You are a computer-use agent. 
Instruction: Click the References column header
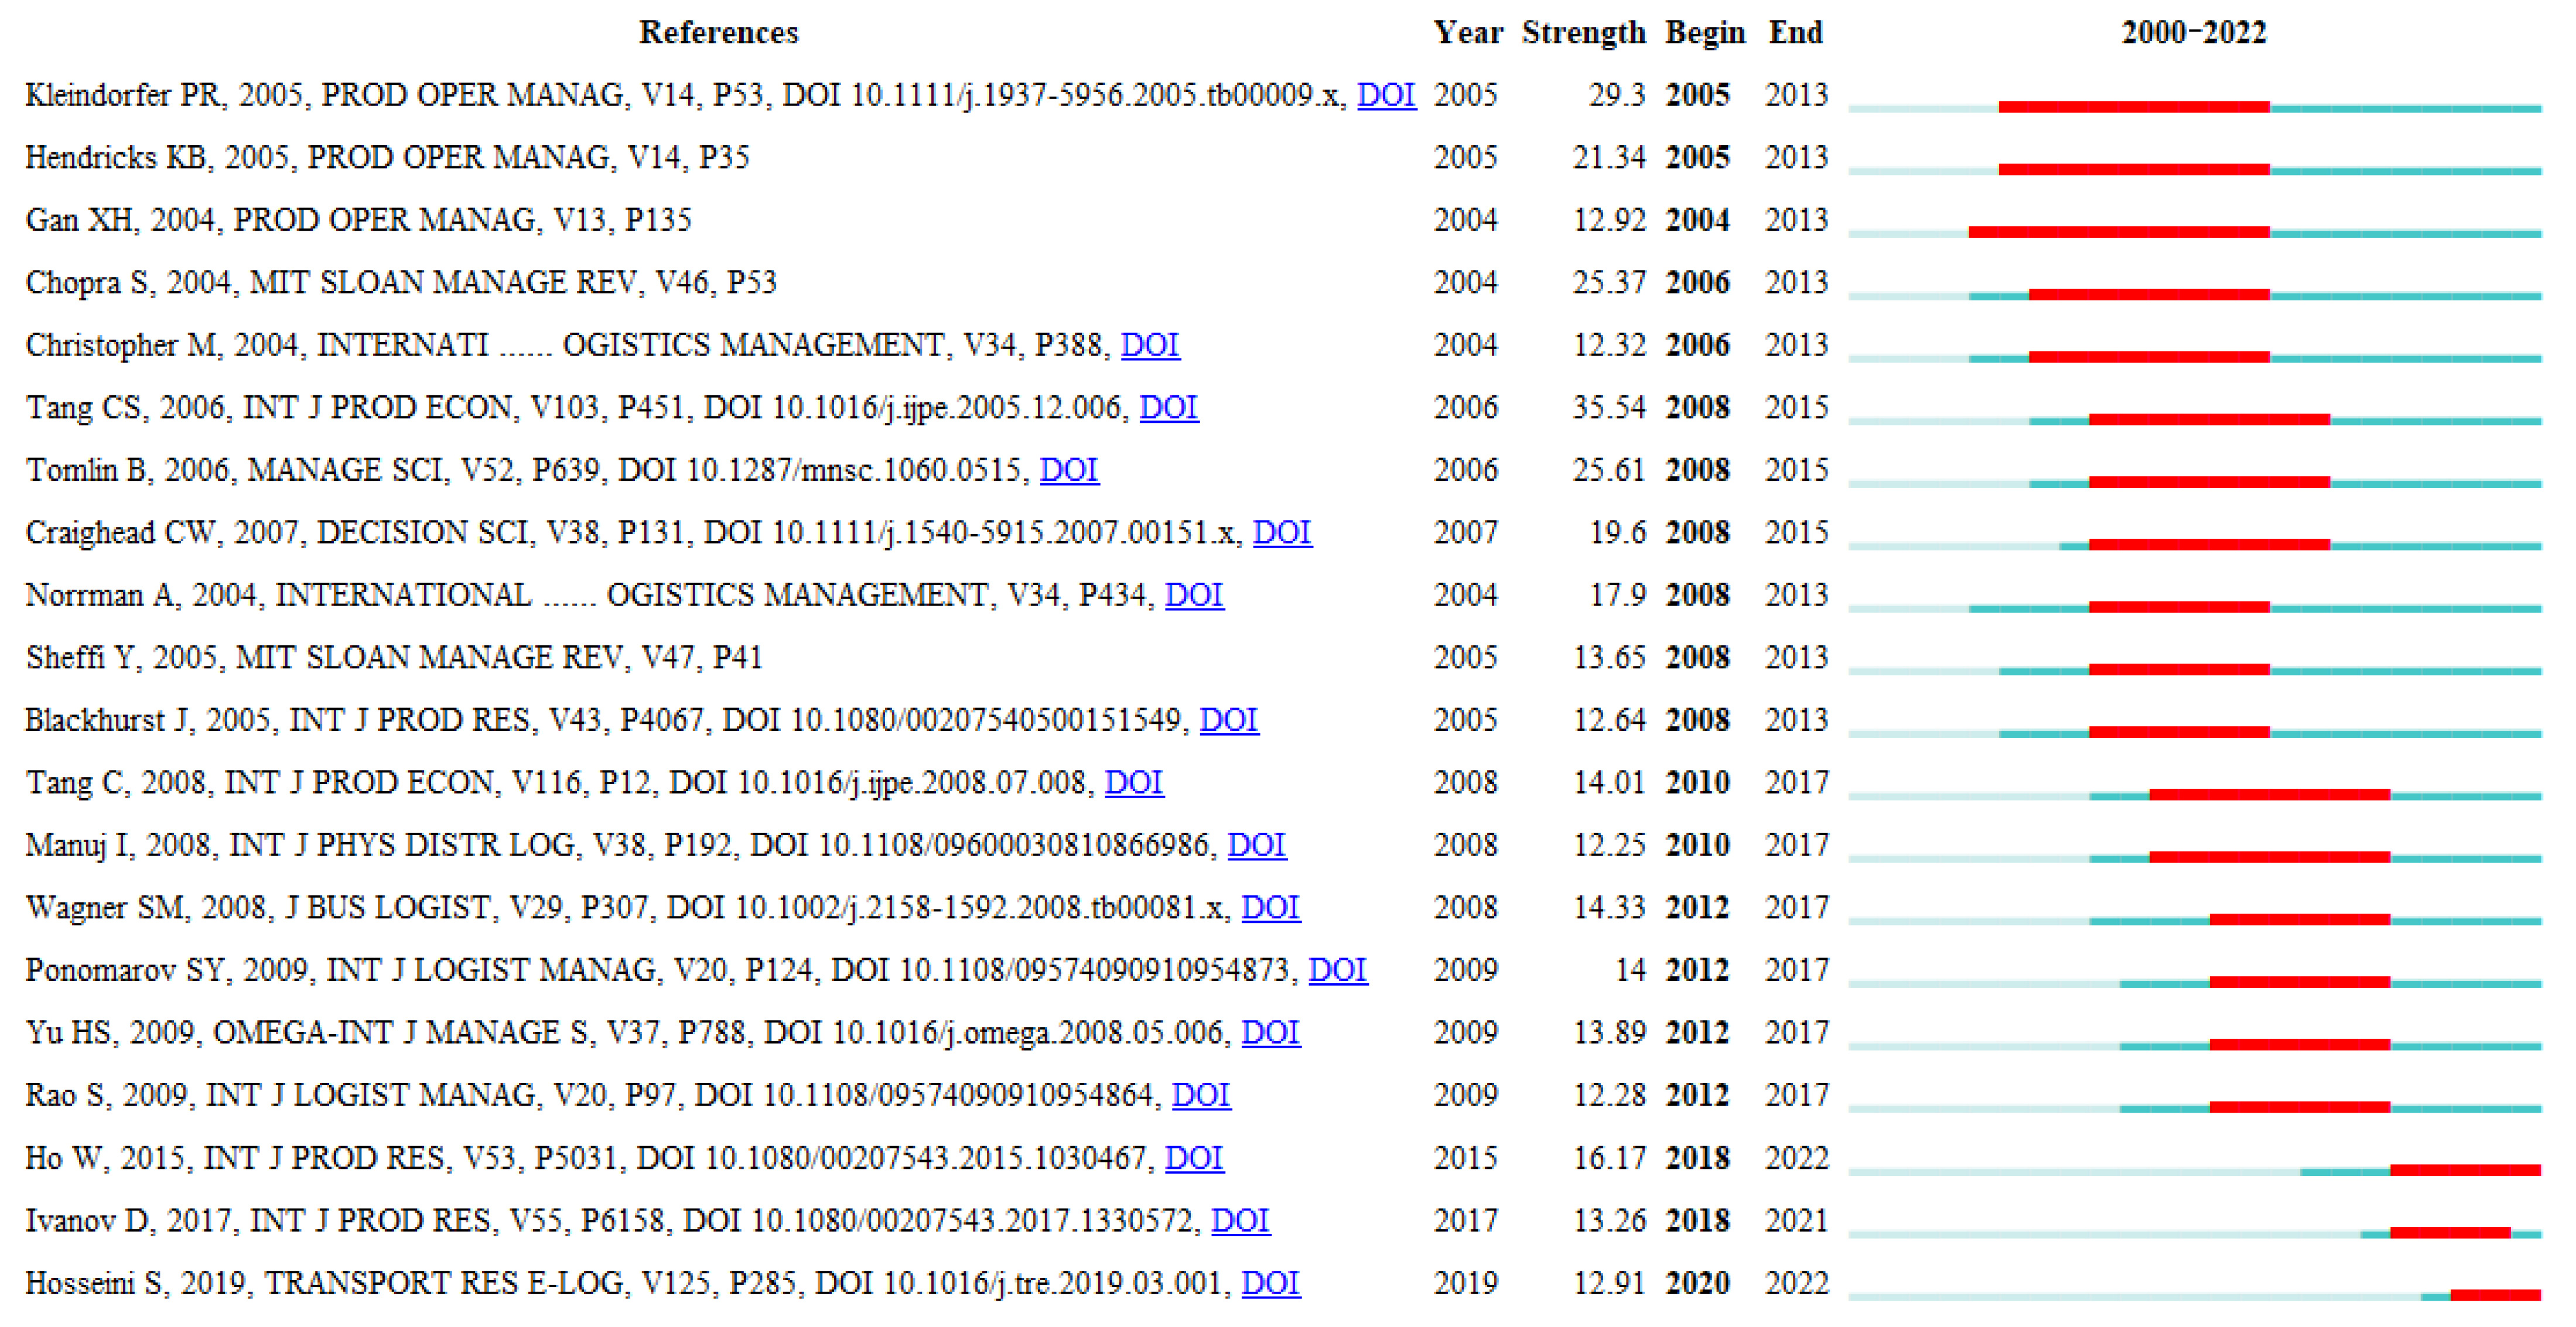pyautogui.click(x=718, y=32)
